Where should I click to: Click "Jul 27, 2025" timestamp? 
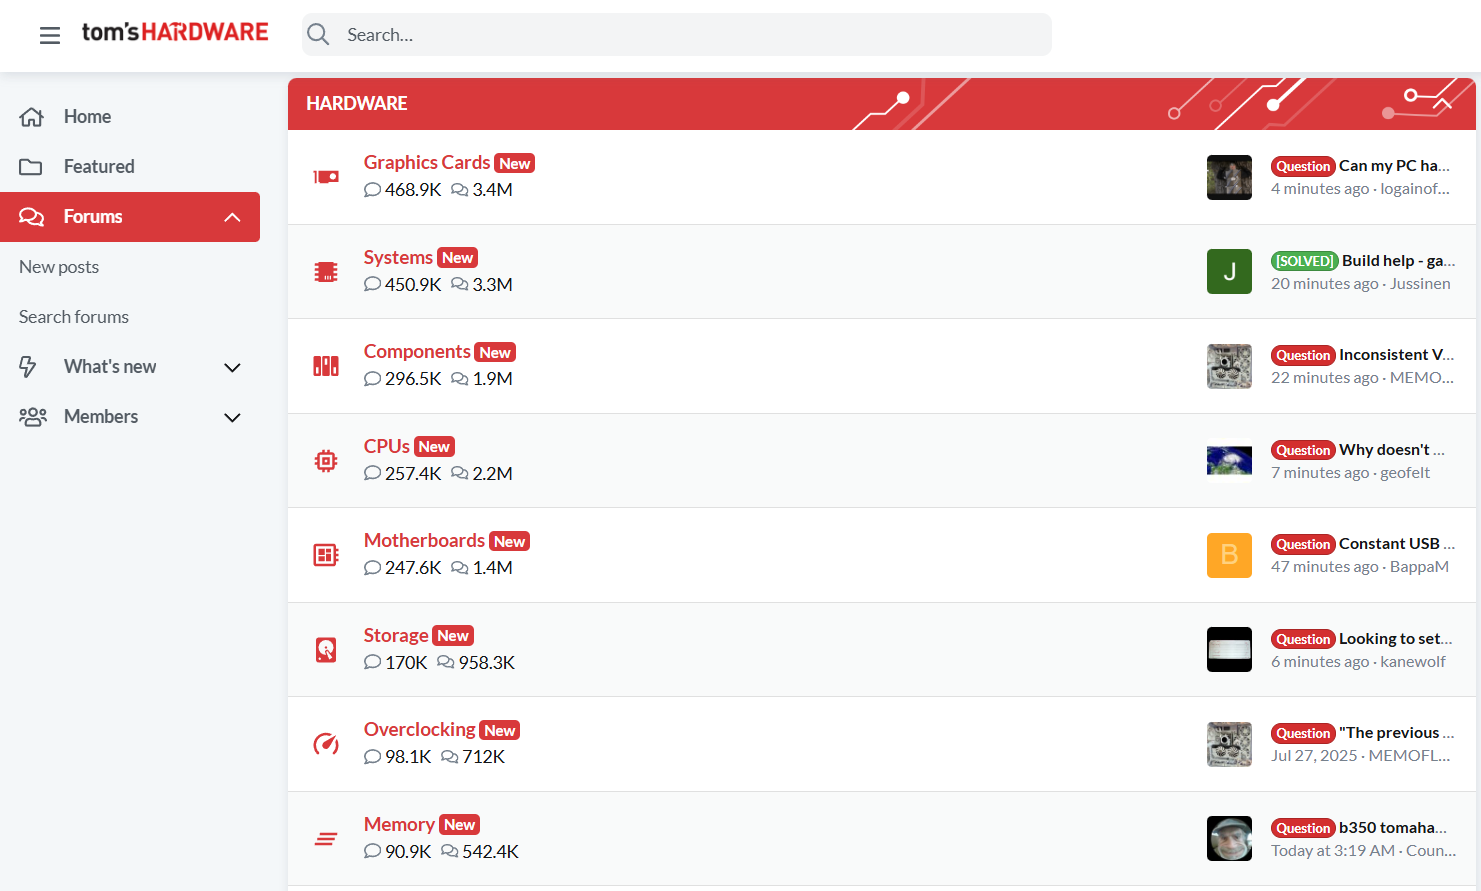tap(1314, 756)
